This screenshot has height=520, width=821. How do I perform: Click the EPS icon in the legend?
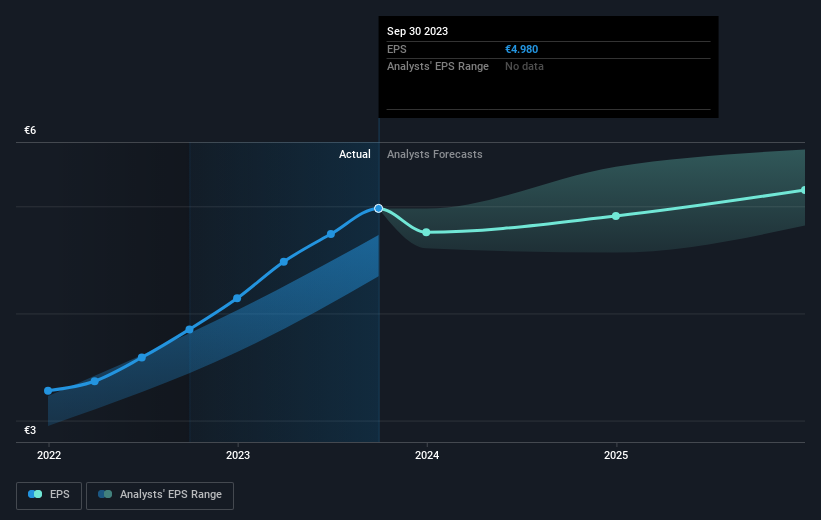pyautogui.click(x=35, y=494)
